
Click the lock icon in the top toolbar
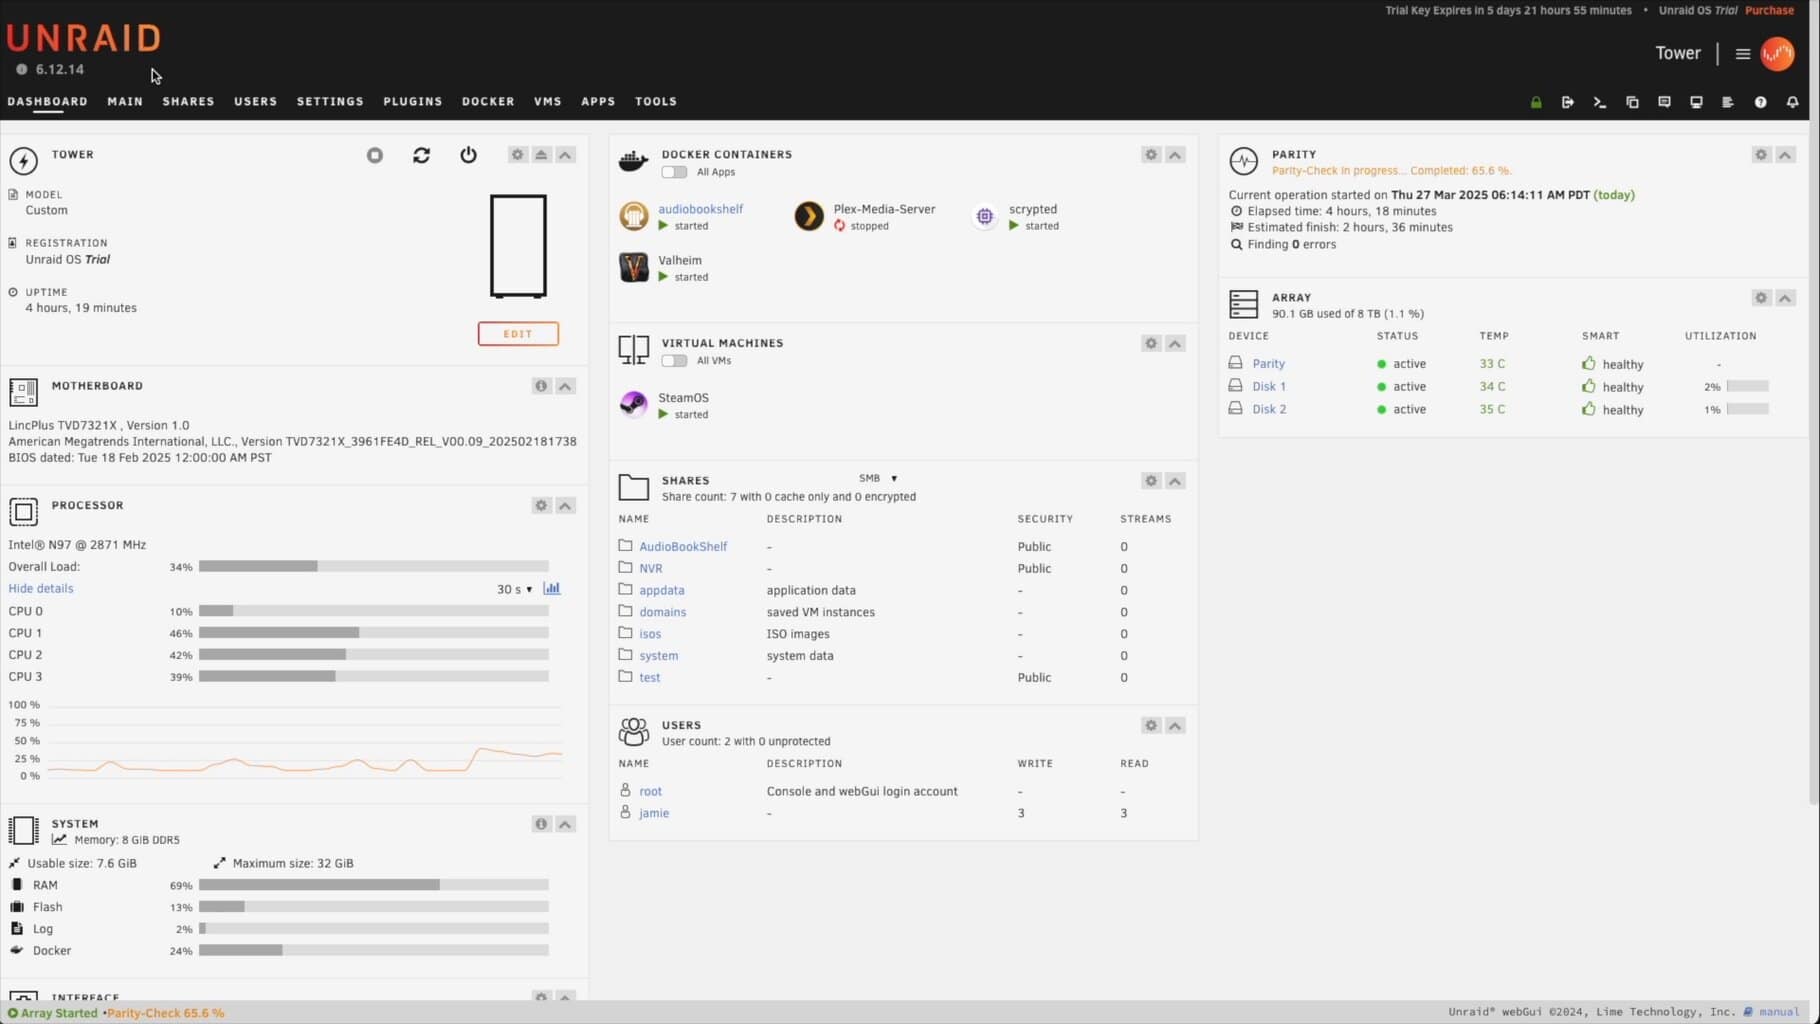tap(1536, 102)
